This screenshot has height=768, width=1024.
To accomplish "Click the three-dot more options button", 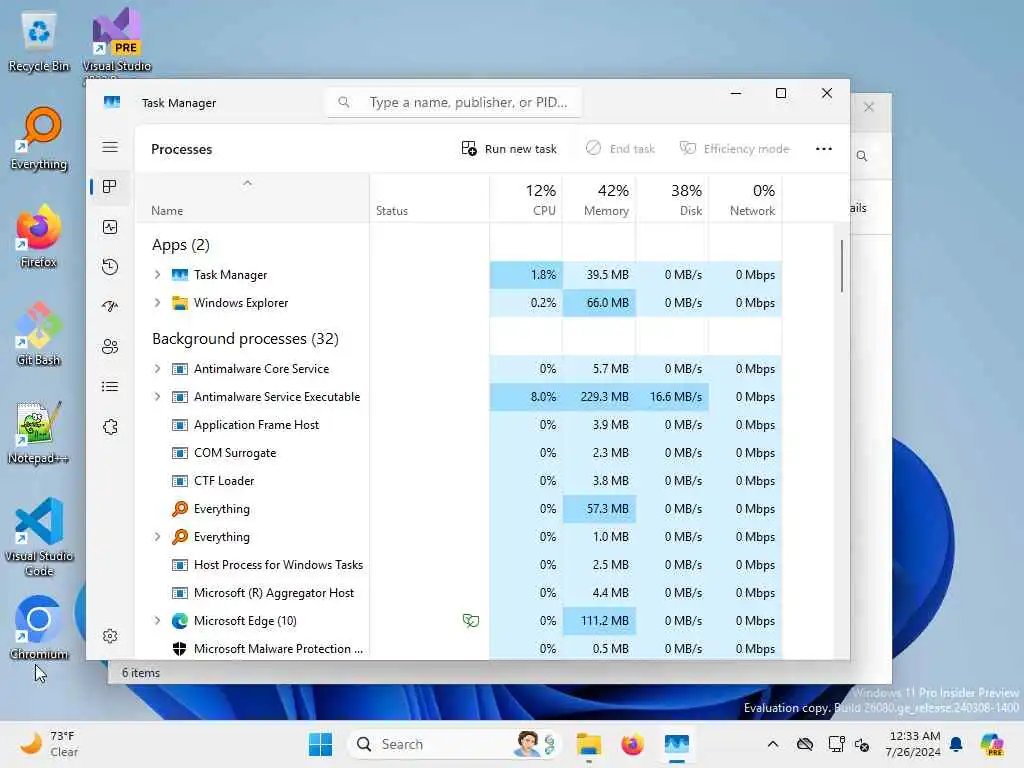I will (x=824, y=149).
